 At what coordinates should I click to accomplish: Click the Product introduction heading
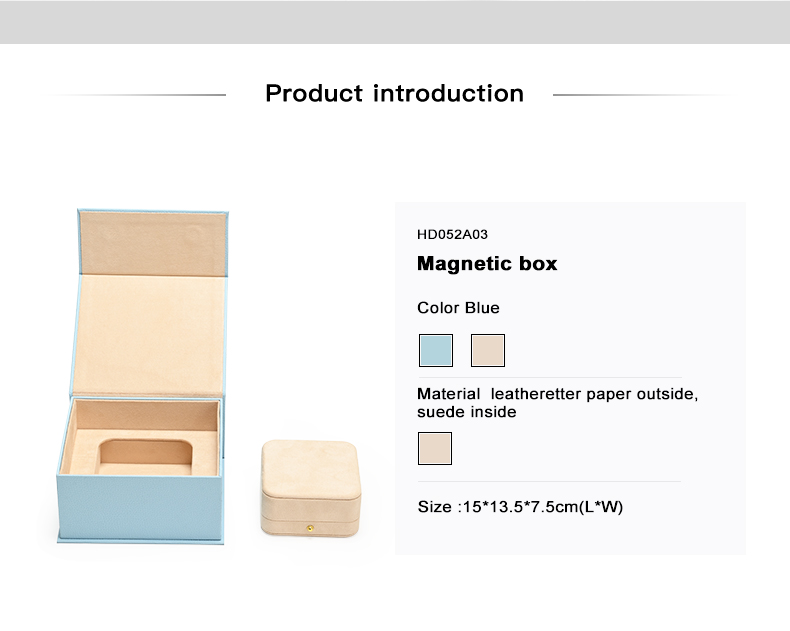click(x=394, y=94)
